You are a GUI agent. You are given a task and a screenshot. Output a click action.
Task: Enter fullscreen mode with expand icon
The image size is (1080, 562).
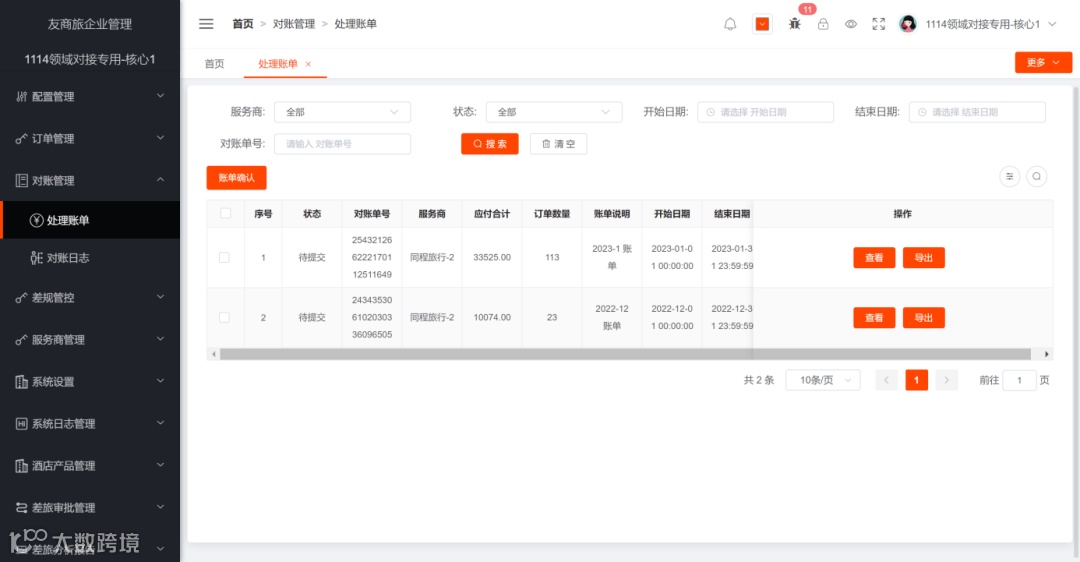click(879, 24)
